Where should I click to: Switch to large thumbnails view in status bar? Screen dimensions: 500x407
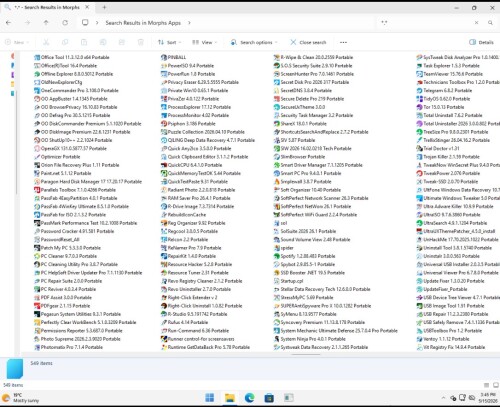pyautogui.click(x=496, y=385)
